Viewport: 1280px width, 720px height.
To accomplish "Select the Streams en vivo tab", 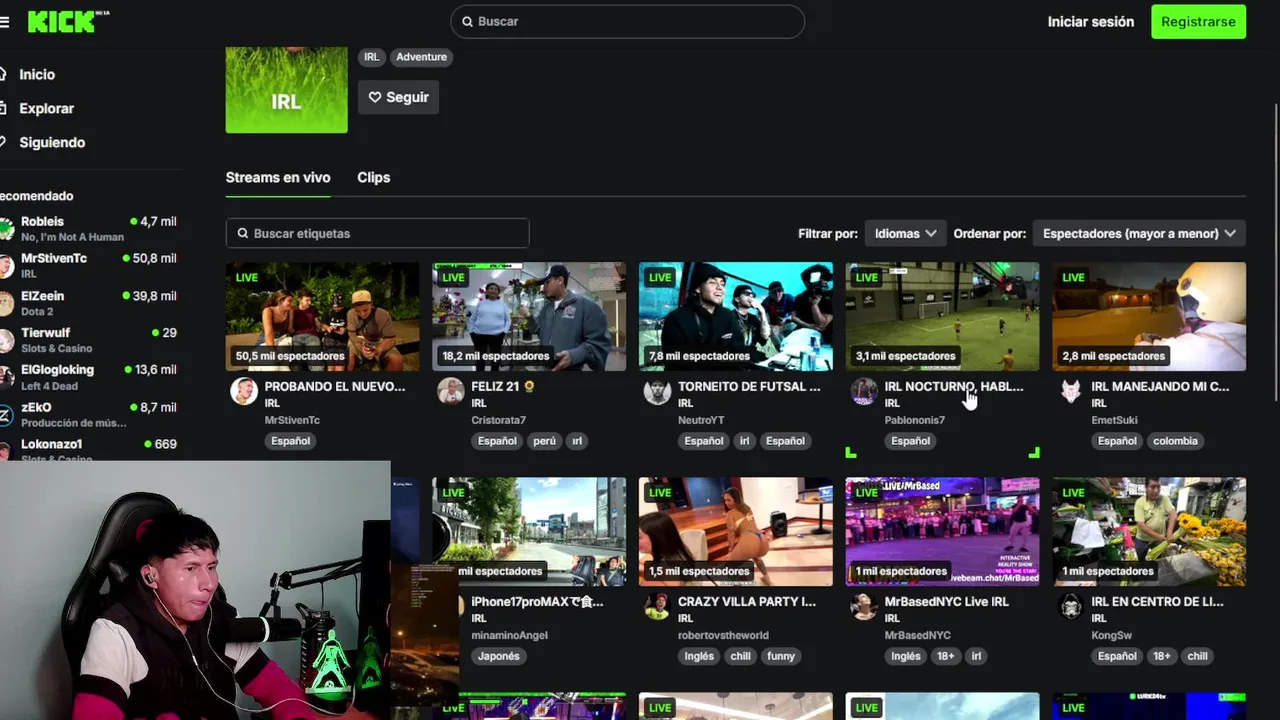I will (278, 177).
